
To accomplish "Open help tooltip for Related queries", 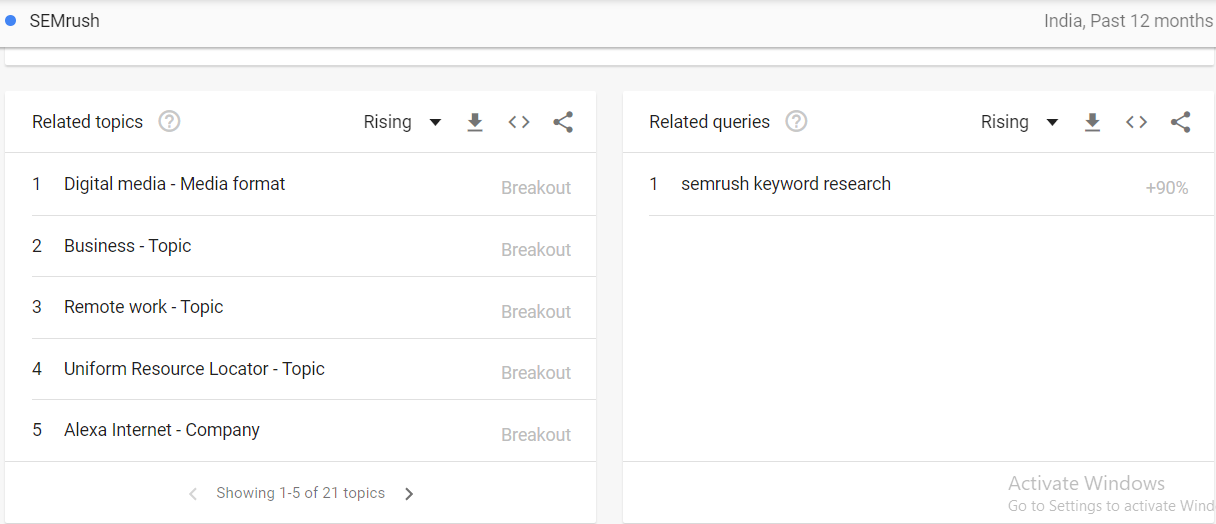I will [796, 122].
